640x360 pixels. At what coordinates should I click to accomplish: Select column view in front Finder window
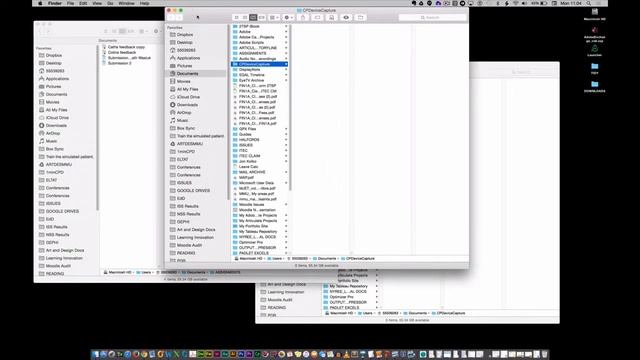tap(253, 18)
